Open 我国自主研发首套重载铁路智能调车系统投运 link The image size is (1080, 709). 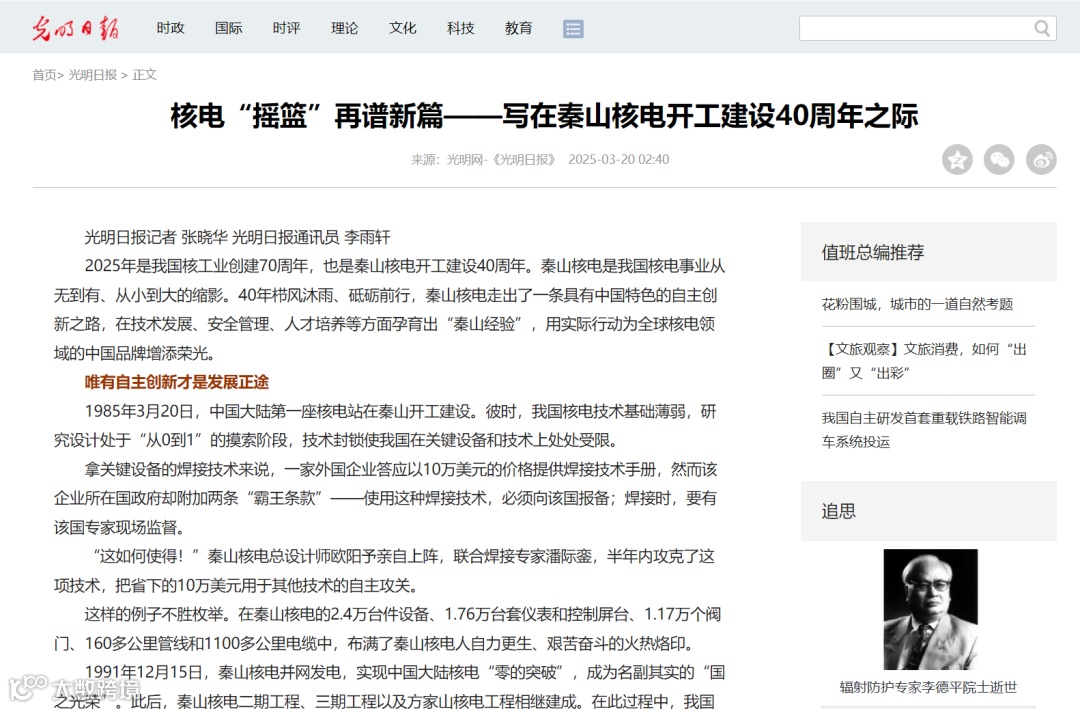[924, 430]
